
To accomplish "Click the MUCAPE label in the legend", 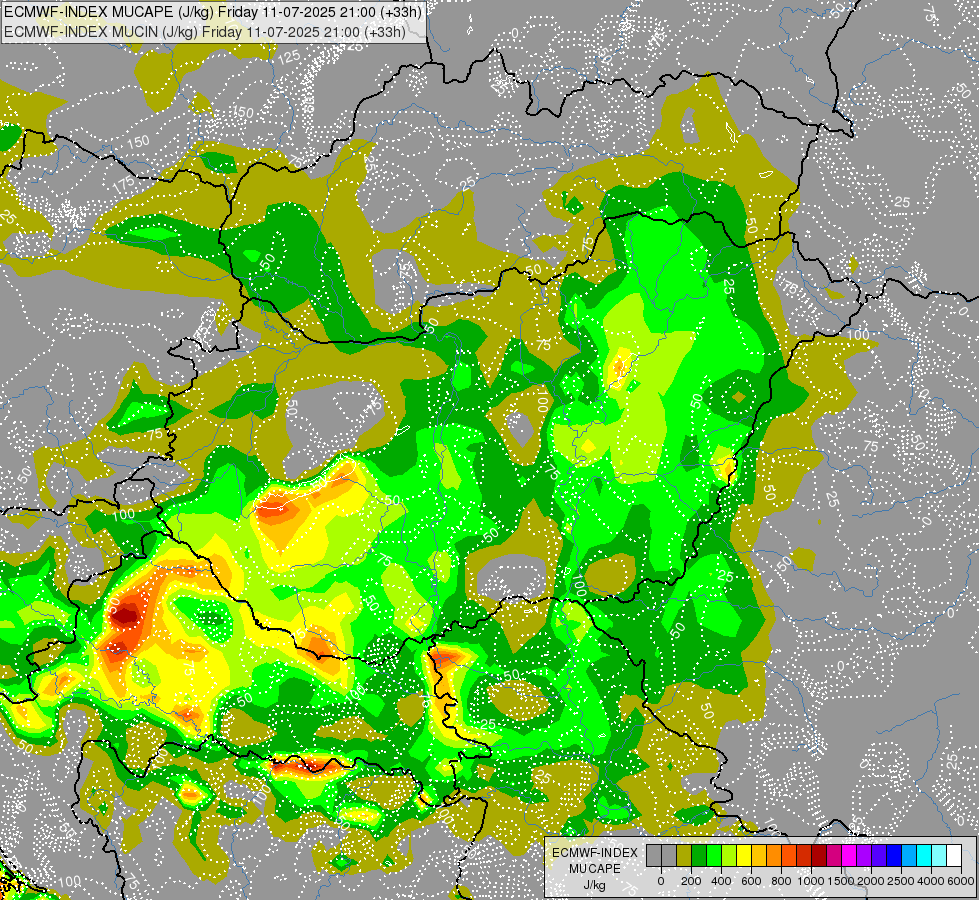I will click(x=595, y=869).
